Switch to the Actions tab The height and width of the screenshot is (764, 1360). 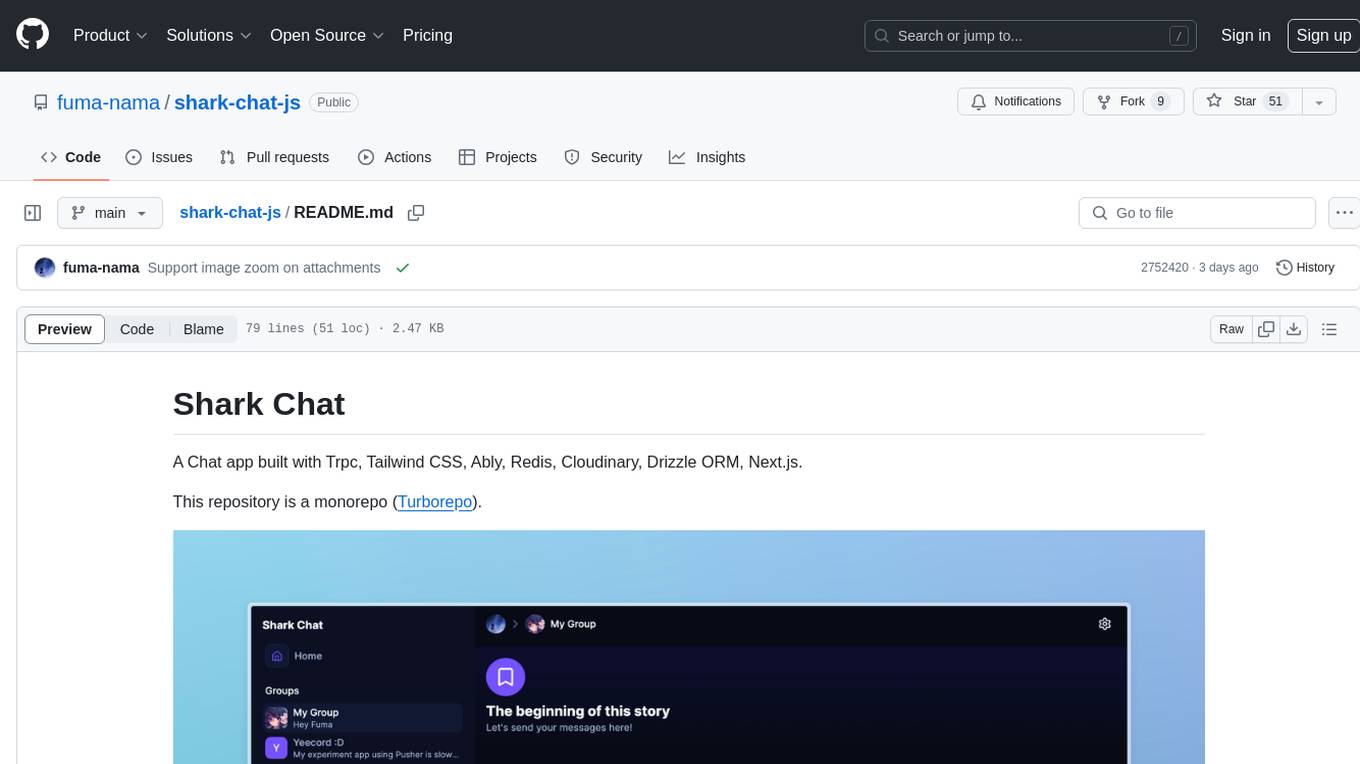tap(395, 157)
